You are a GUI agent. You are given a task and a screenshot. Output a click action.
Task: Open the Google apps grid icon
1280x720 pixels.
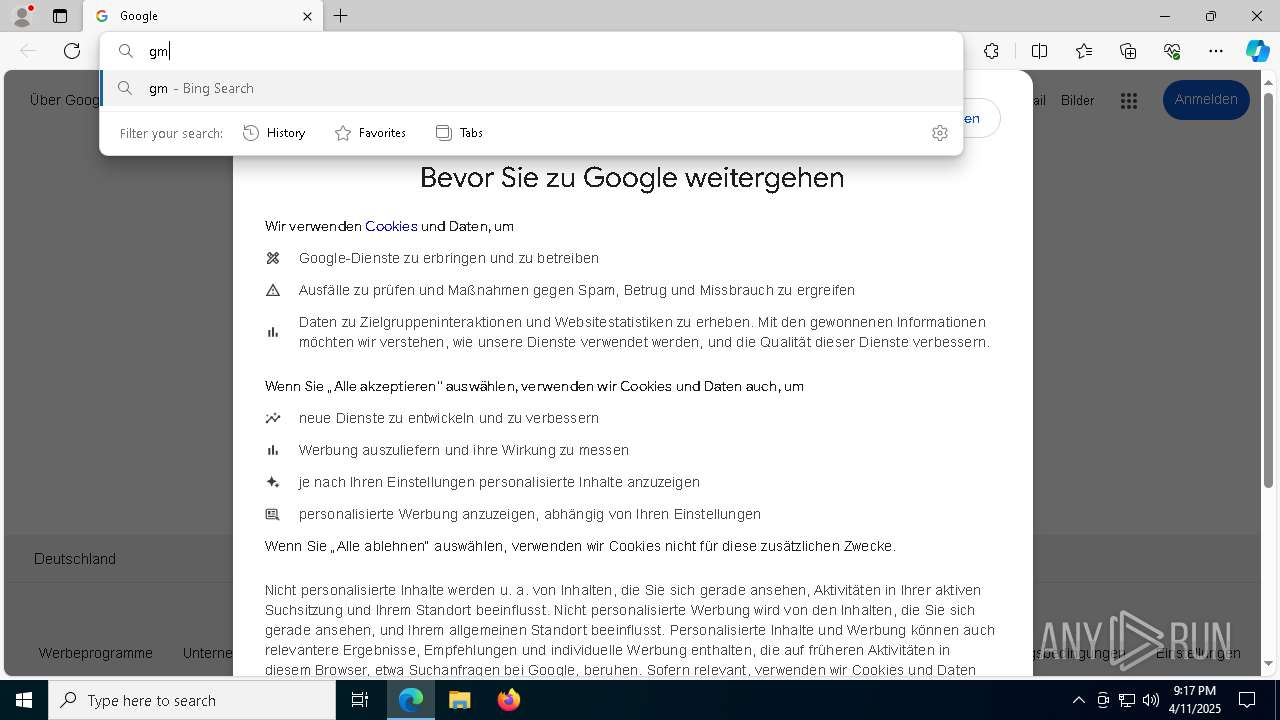click(1129, 100)
